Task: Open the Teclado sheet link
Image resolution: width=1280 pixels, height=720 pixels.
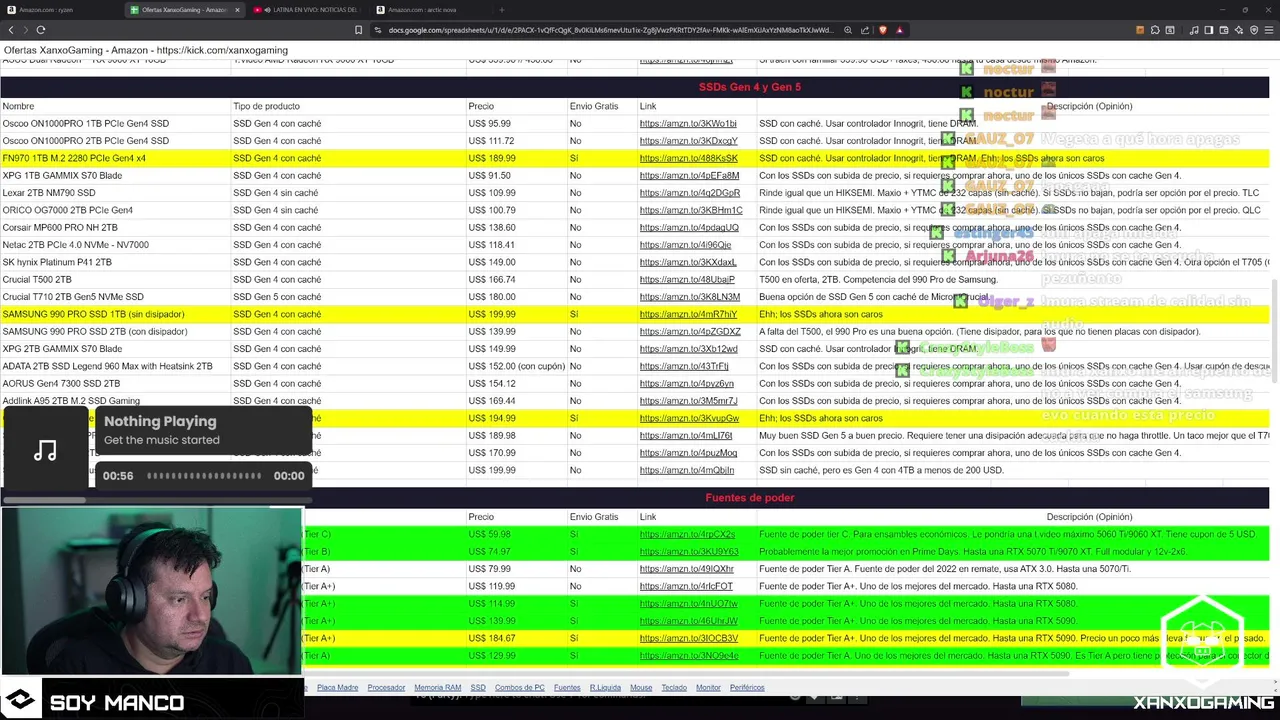Action: point(674,688)
